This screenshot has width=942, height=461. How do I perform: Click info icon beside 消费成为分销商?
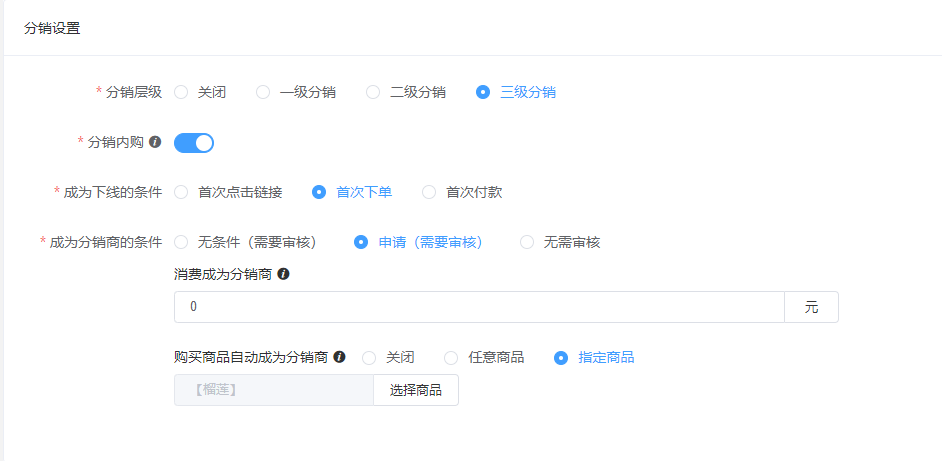point(283,273)
